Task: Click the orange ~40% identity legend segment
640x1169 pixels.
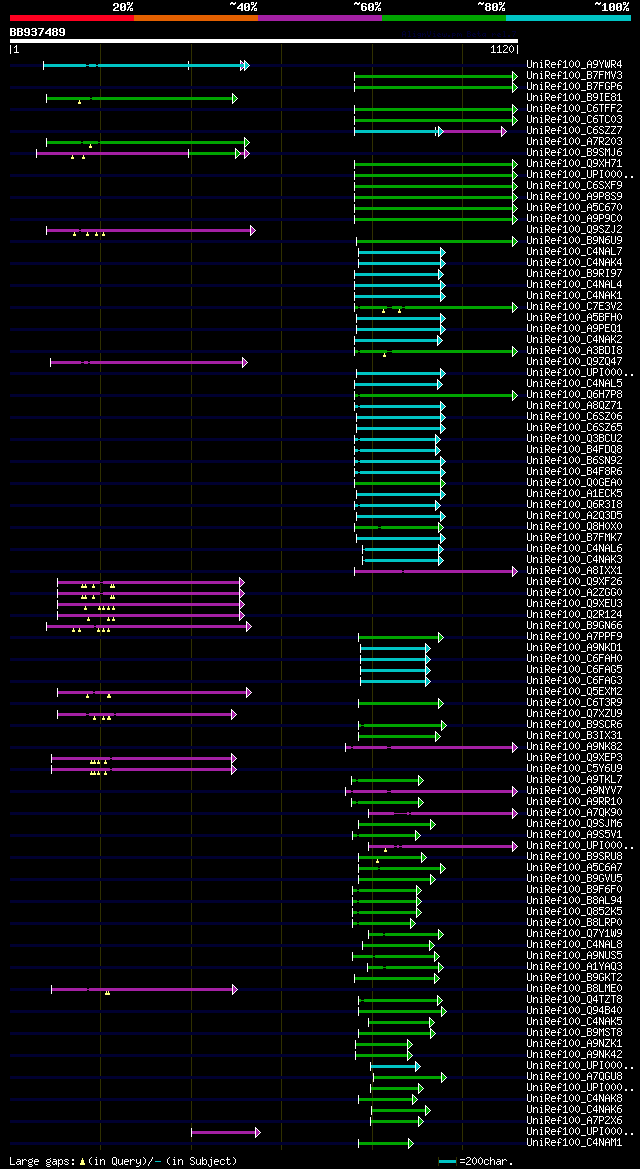Action: [x=196, y=17]
